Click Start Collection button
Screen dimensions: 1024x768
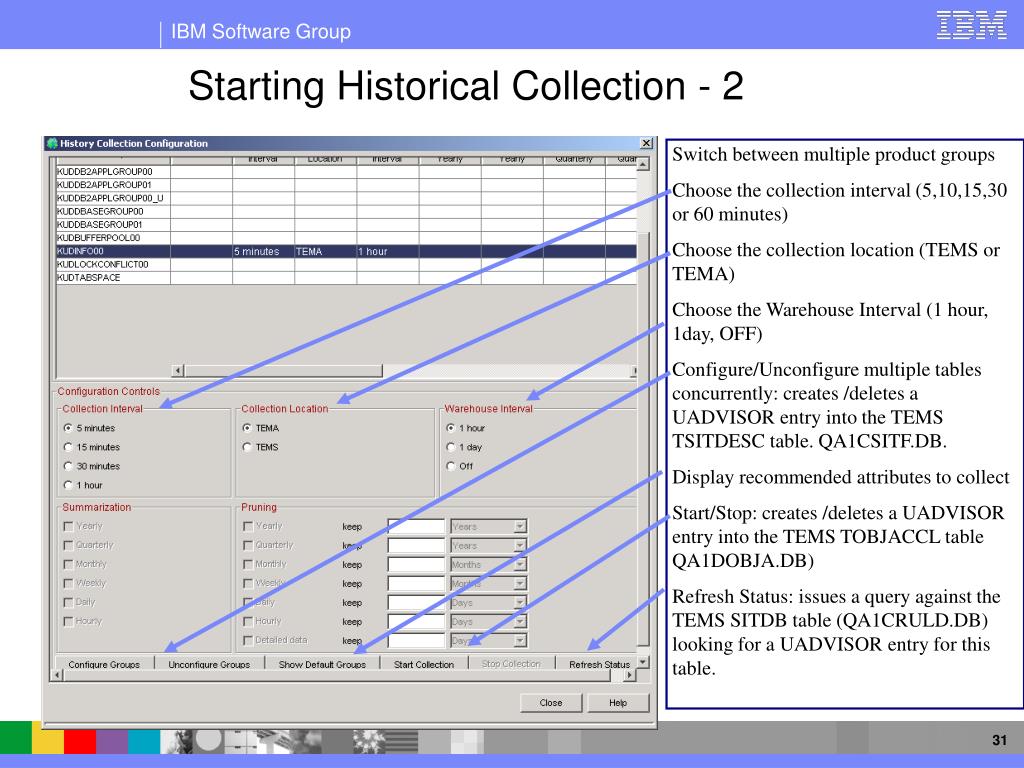[x=424, y=664]
